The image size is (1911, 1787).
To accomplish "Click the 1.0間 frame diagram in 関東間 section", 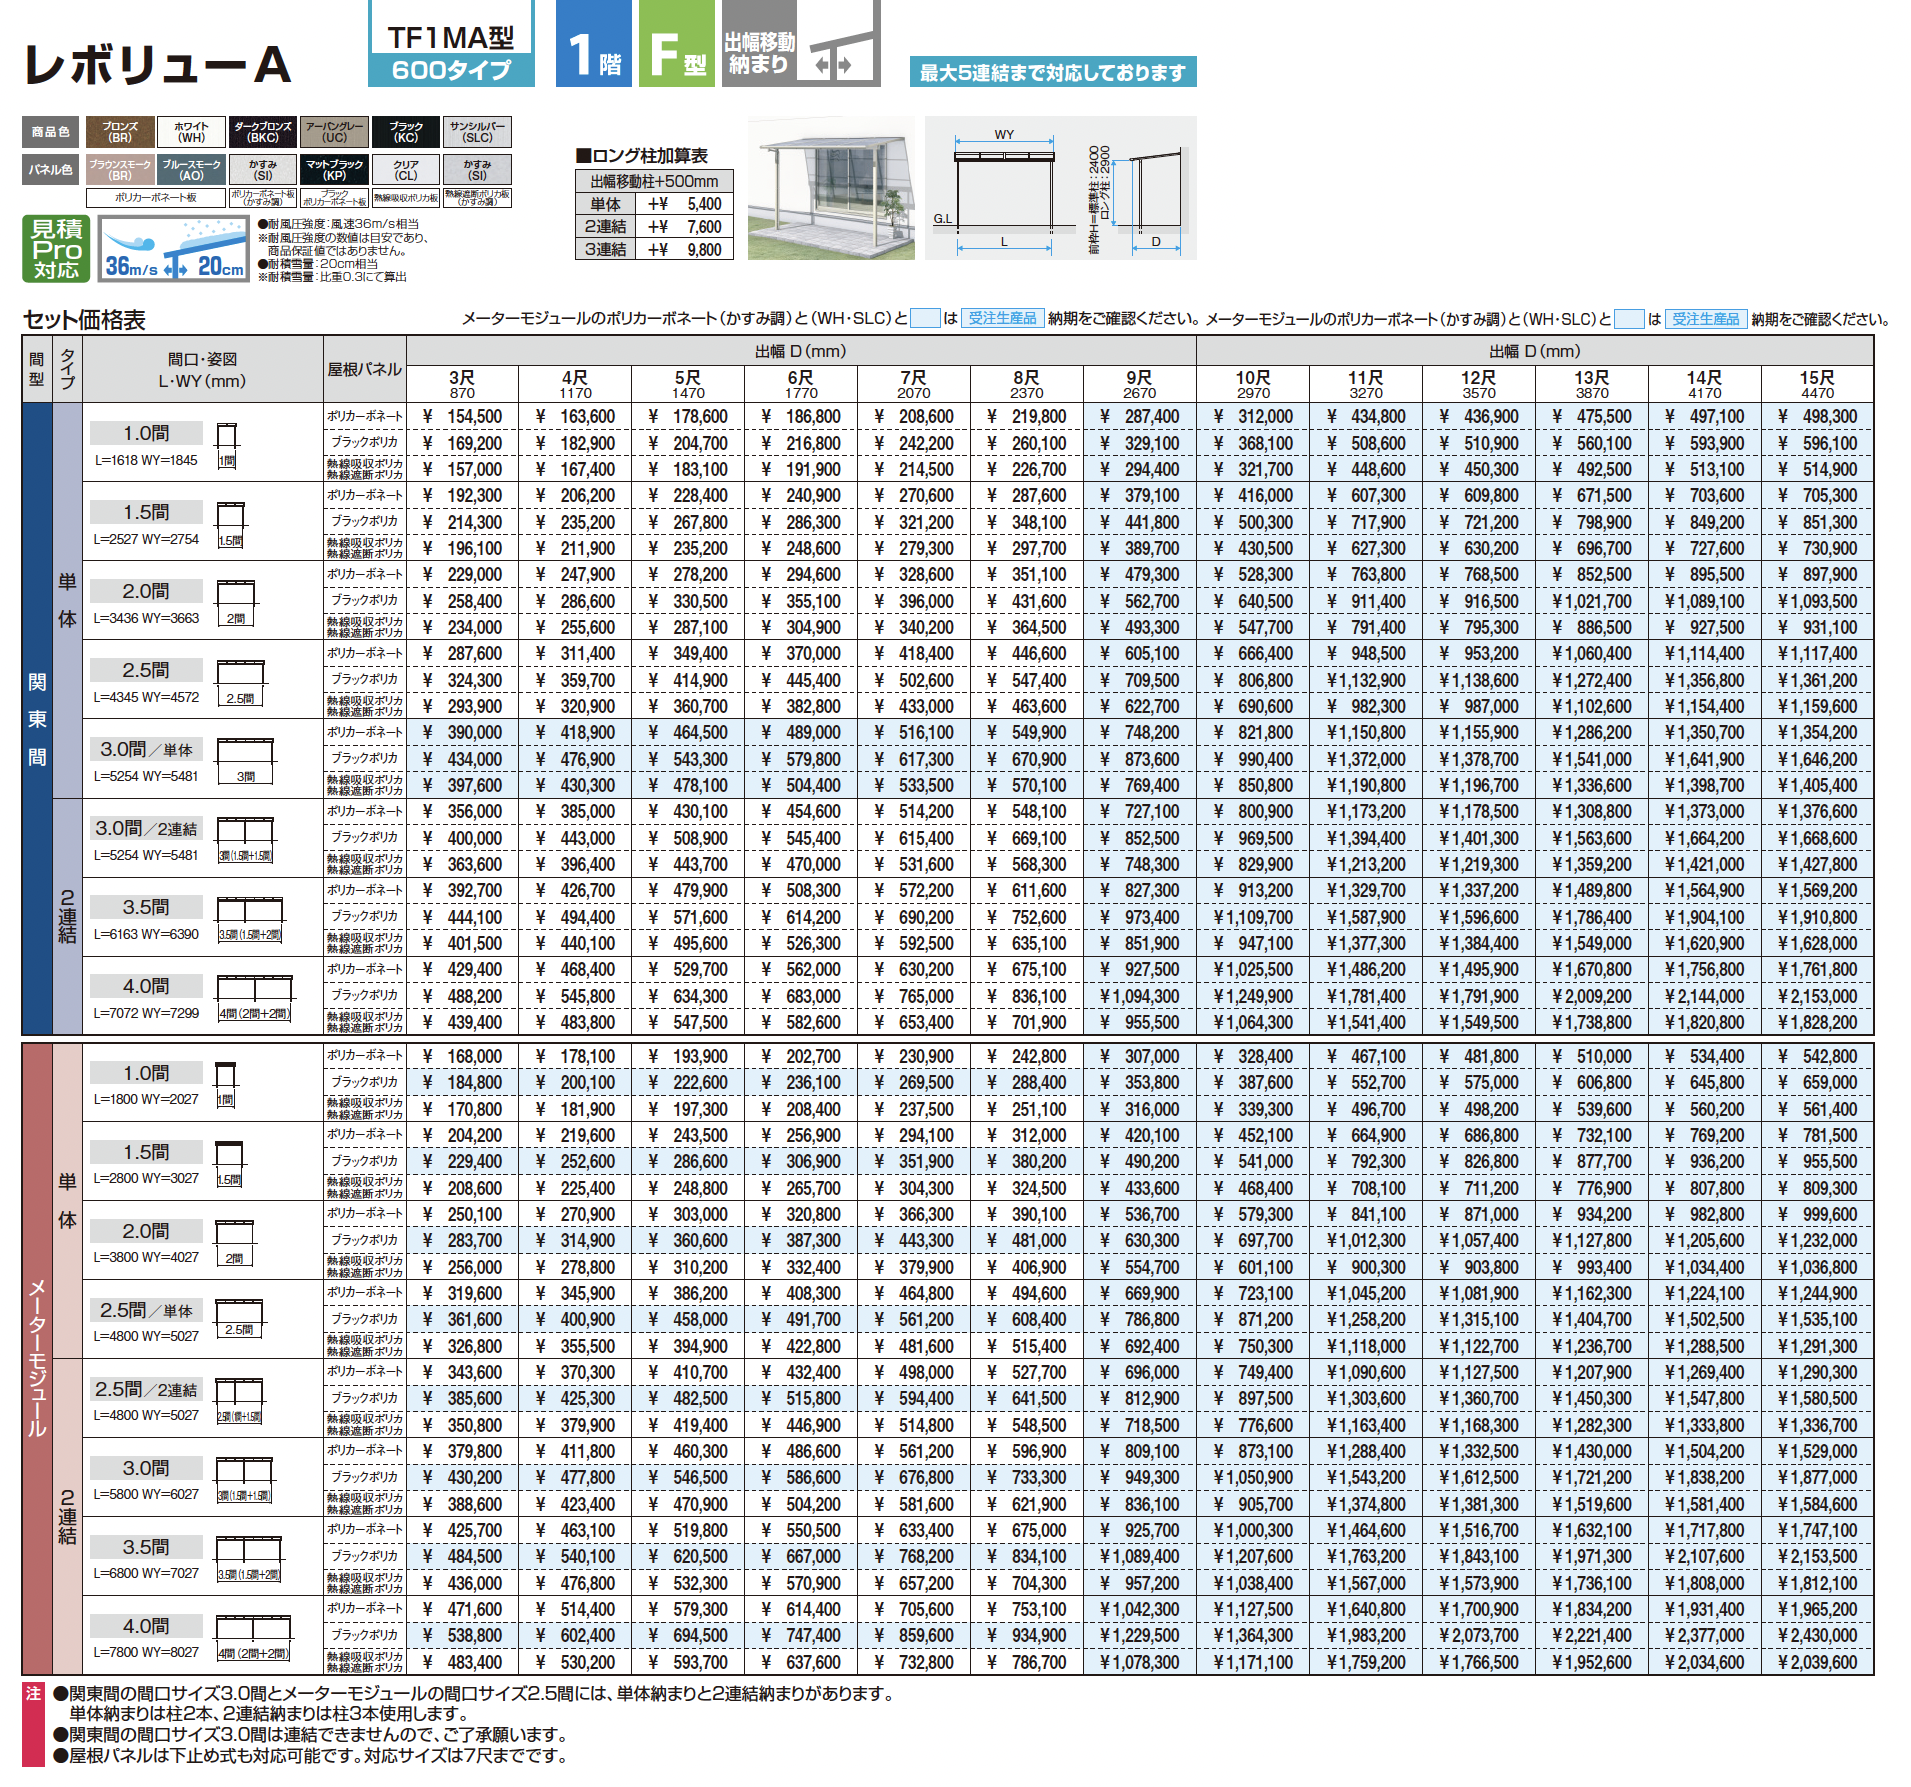I will click(x=227, y=445).
